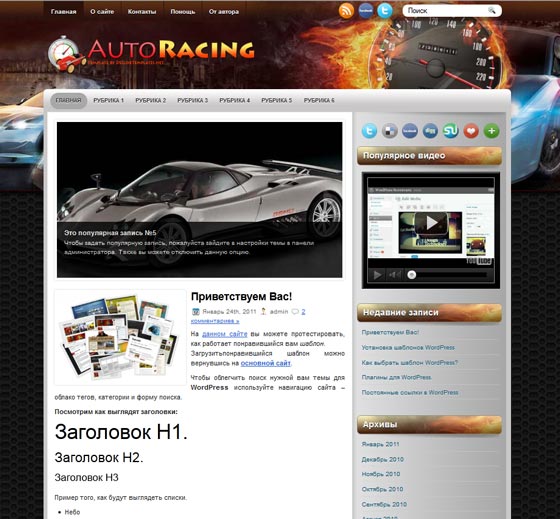
Task: Click the Delicious share icon in sidebar
Action: point(390,131)
